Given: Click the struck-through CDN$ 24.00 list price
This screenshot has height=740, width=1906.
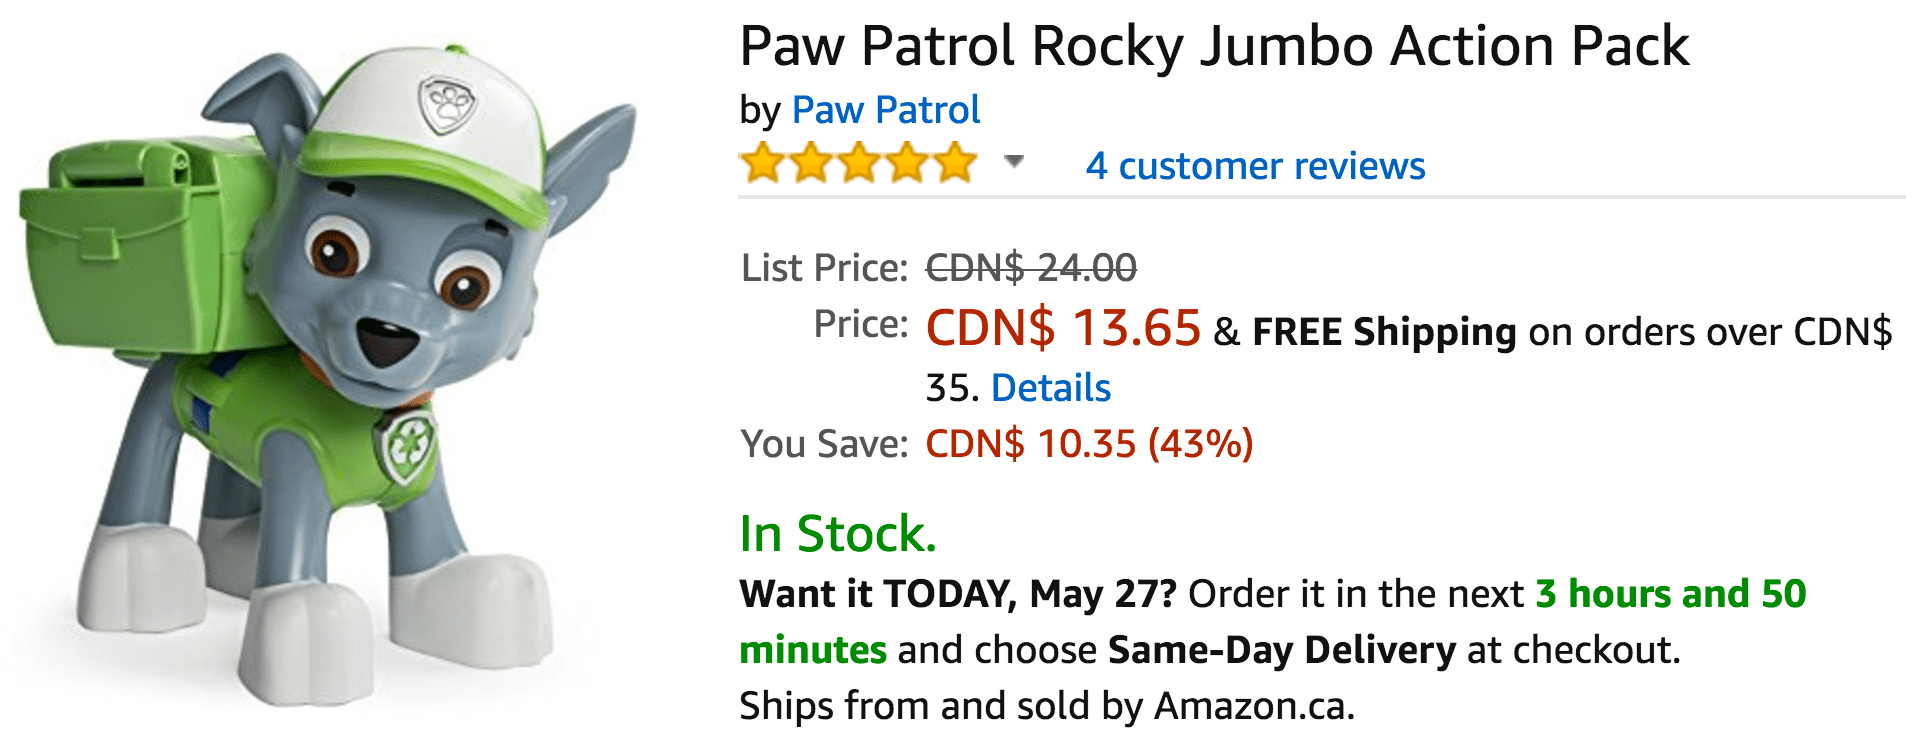Looking at the screenshot, I should 1031,268.
